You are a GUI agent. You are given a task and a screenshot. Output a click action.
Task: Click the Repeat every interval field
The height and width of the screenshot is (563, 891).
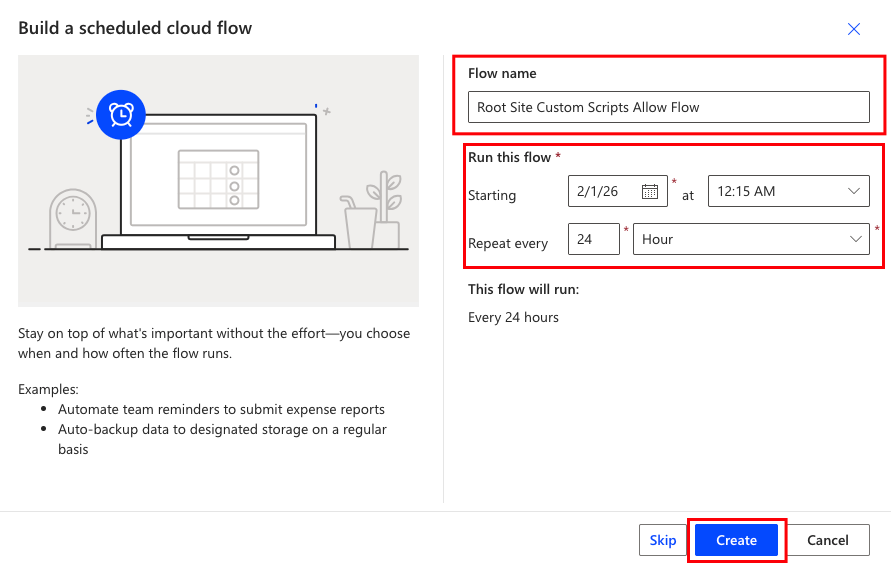594,239
